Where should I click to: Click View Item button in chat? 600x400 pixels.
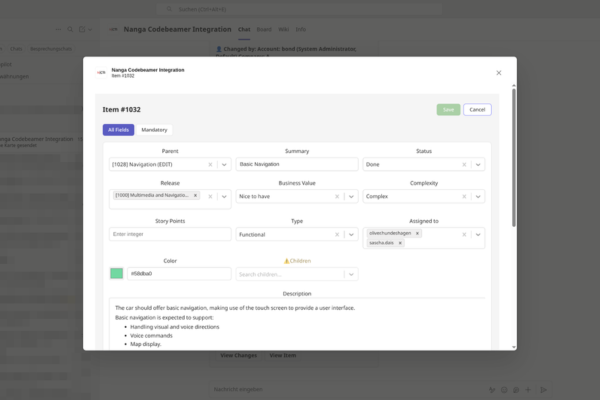(x=283, y=356)
